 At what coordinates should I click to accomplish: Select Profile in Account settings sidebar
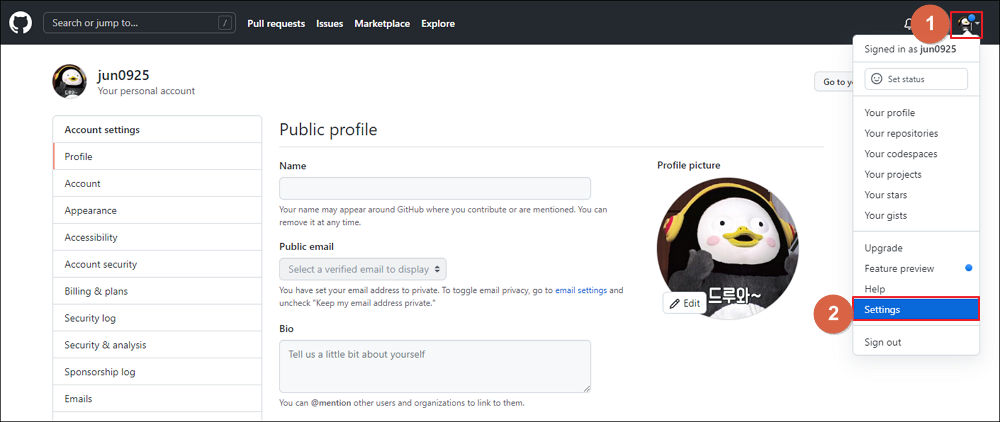tap(157, 156)
